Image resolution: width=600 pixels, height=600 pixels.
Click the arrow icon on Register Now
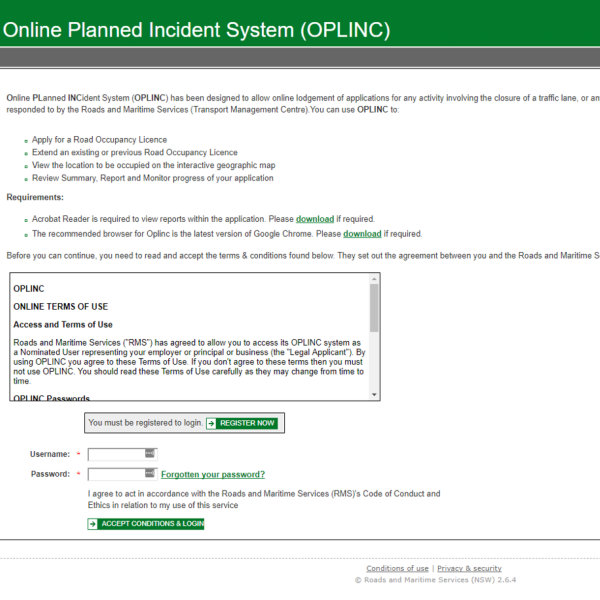[x=212, y=423]
